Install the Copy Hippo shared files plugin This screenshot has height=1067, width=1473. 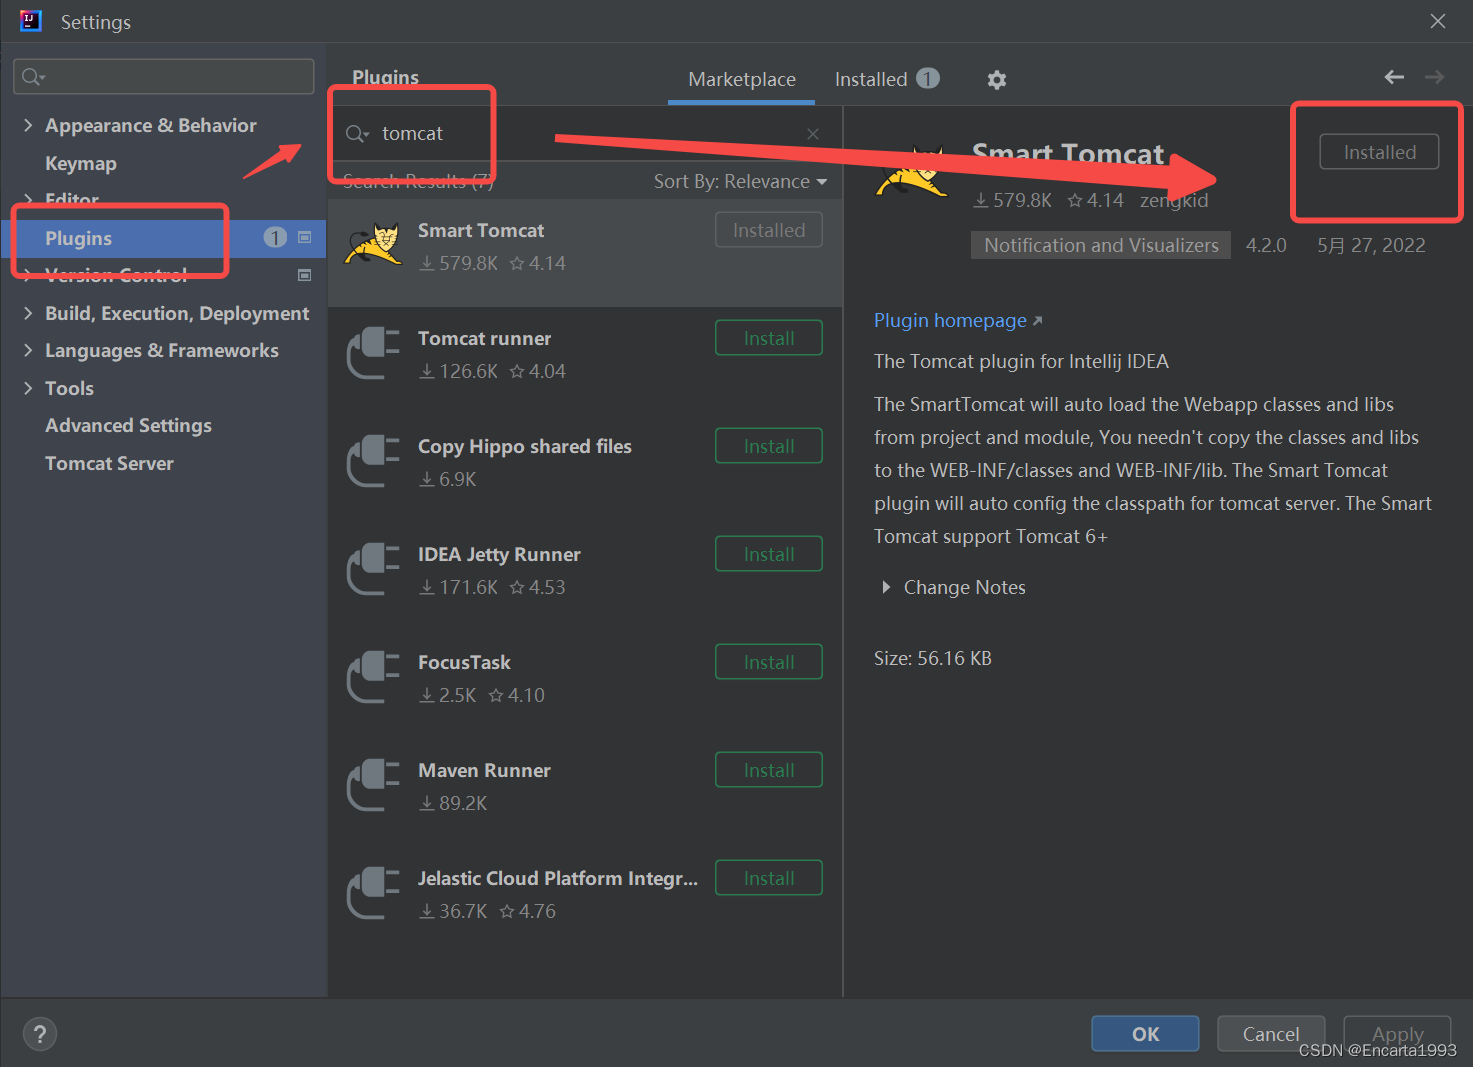tap(769, 446)
